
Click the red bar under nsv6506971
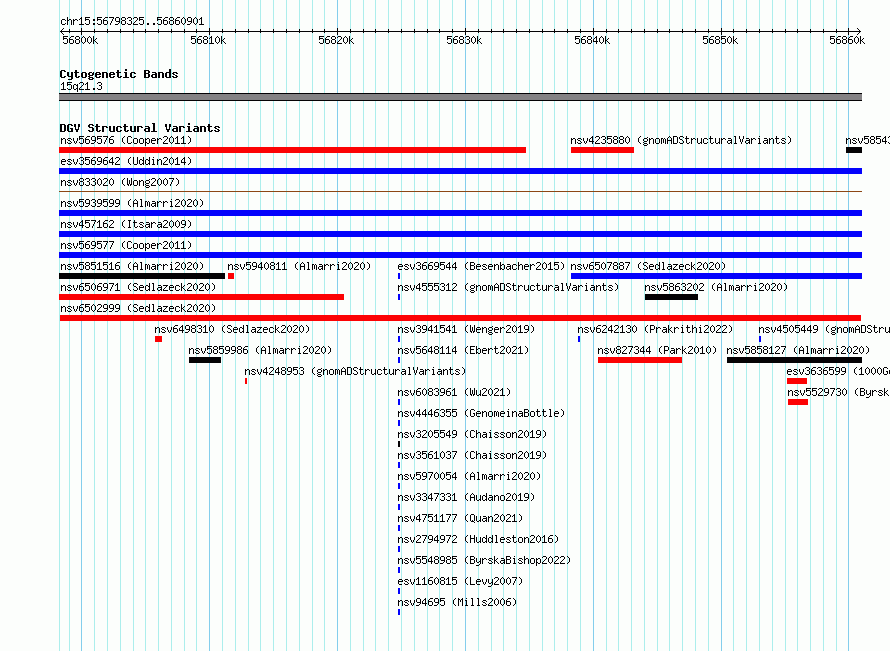(201, 297)
